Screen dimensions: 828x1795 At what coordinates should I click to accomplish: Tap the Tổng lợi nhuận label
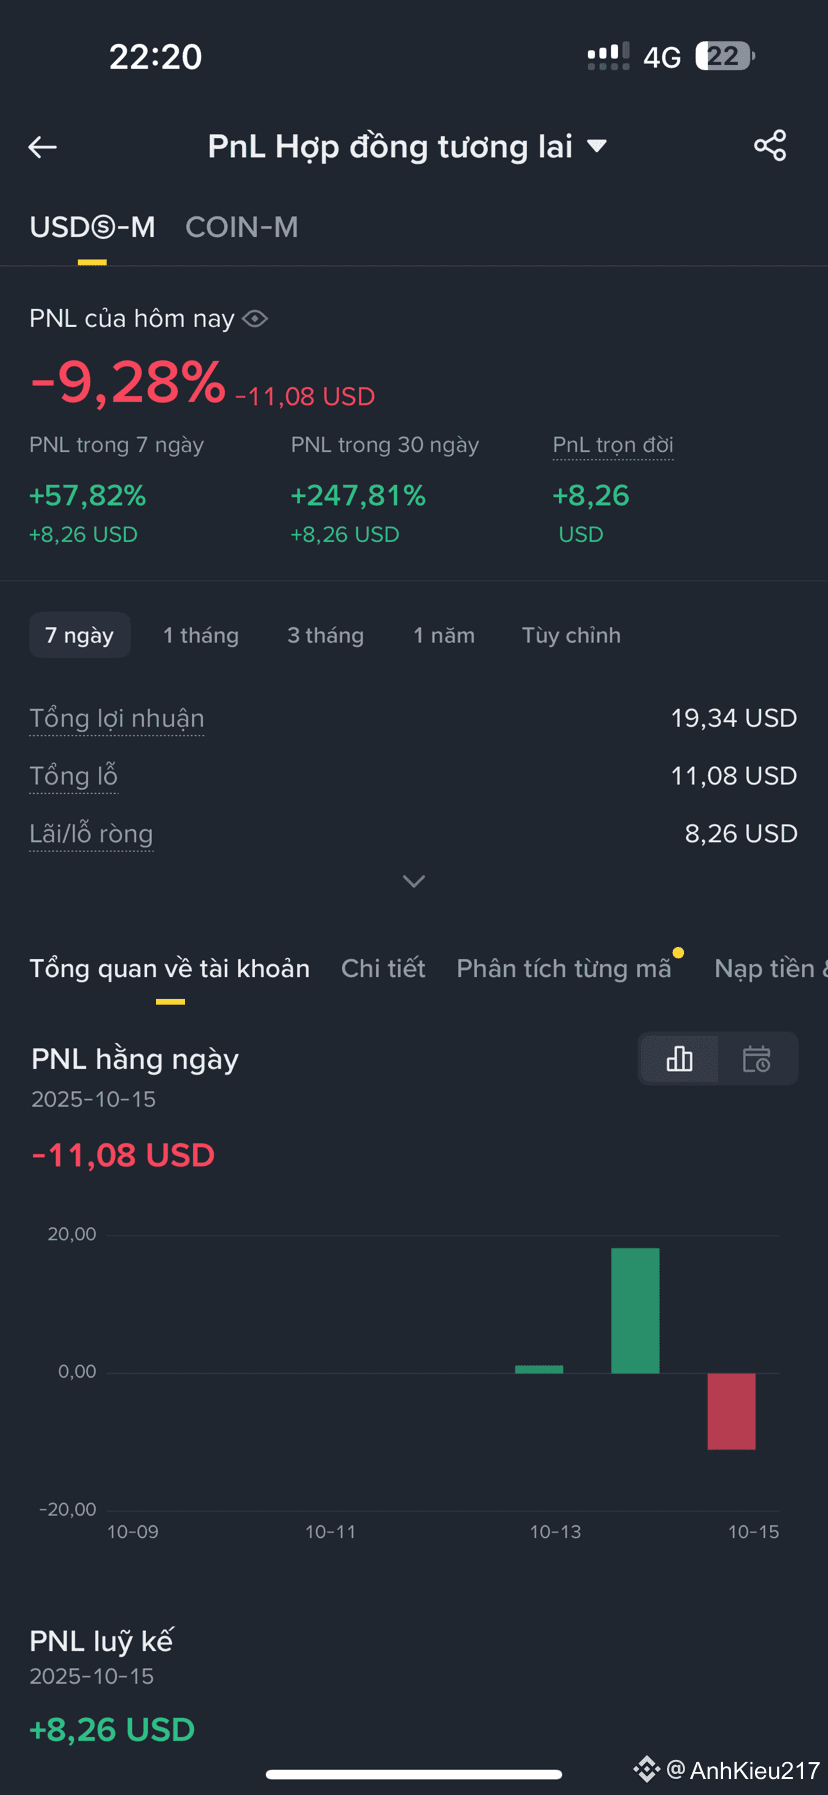117,718
